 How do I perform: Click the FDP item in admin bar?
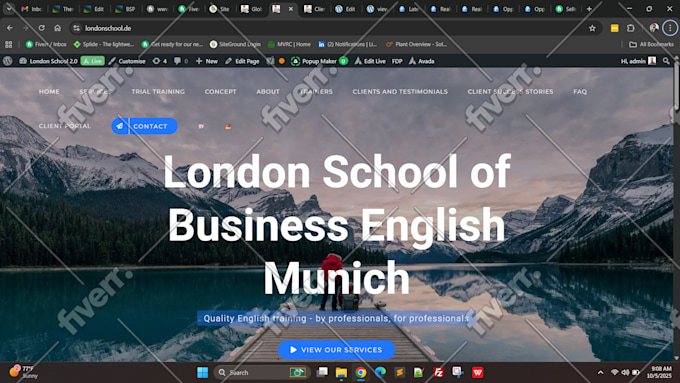397,61
